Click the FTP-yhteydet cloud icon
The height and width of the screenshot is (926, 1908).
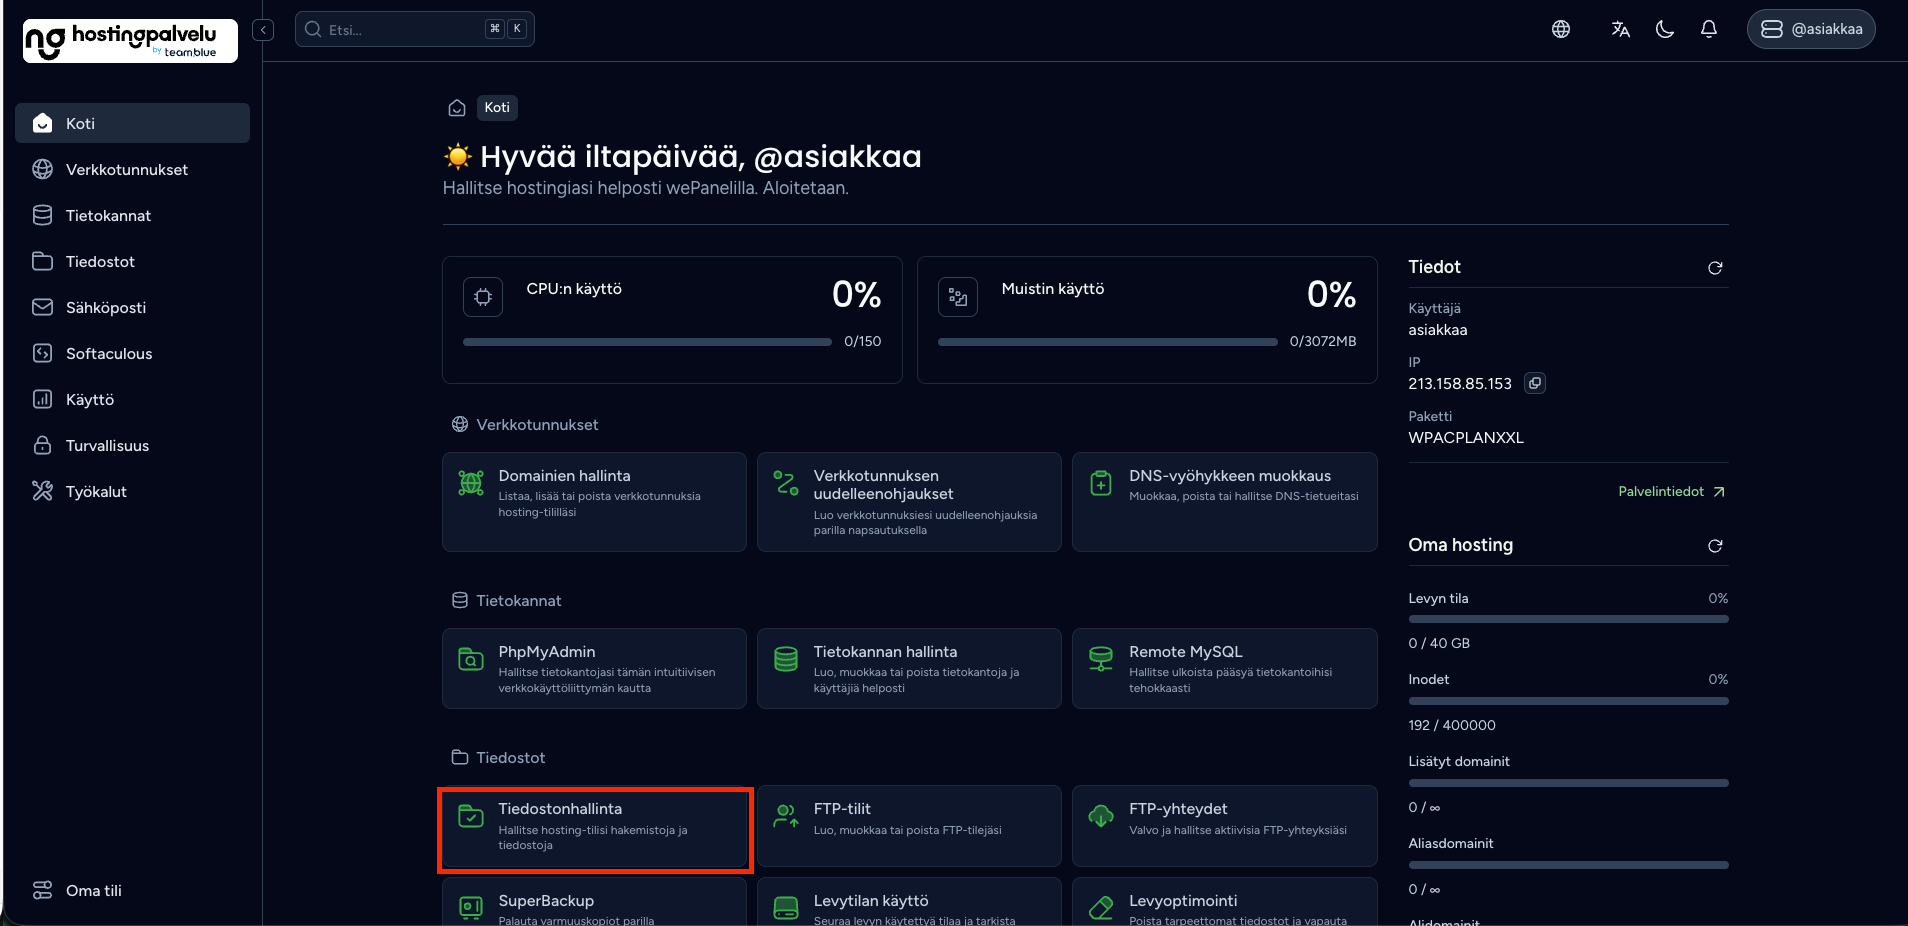(x=1101, y=816)
